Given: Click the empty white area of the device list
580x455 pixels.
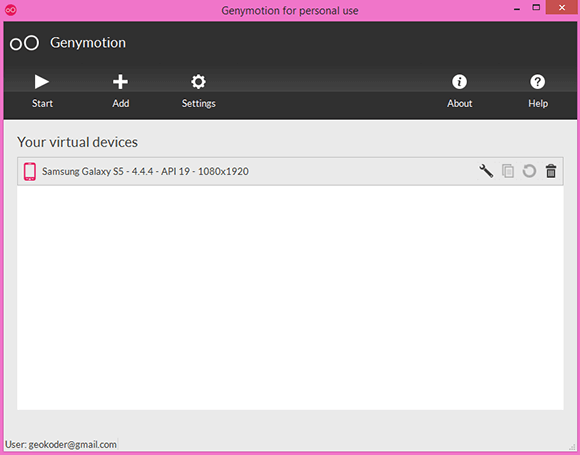Looking at the screenshot, I should pos(290,297).
